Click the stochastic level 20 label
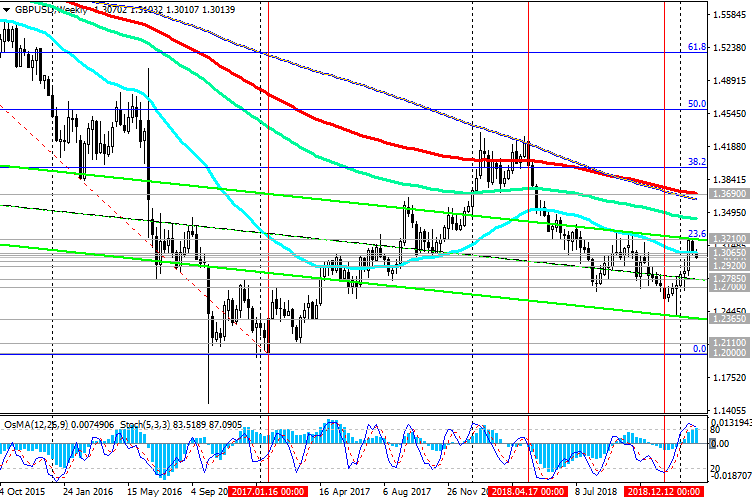This screenshot has width=752, height=501. click(x=715, y=468)
